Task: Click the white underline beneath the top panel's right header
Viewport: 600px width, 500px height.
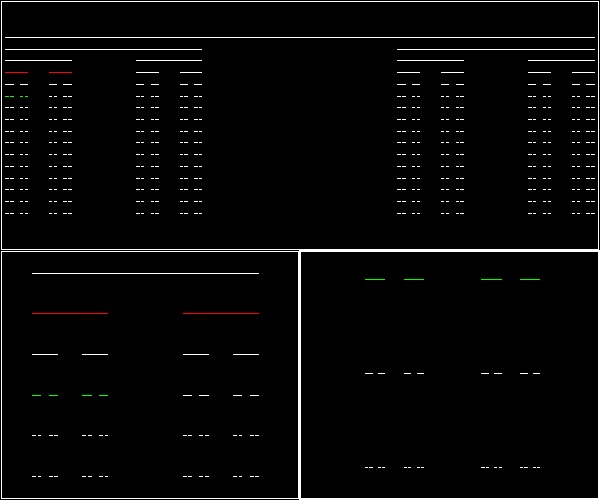Action: click(495, 49)
